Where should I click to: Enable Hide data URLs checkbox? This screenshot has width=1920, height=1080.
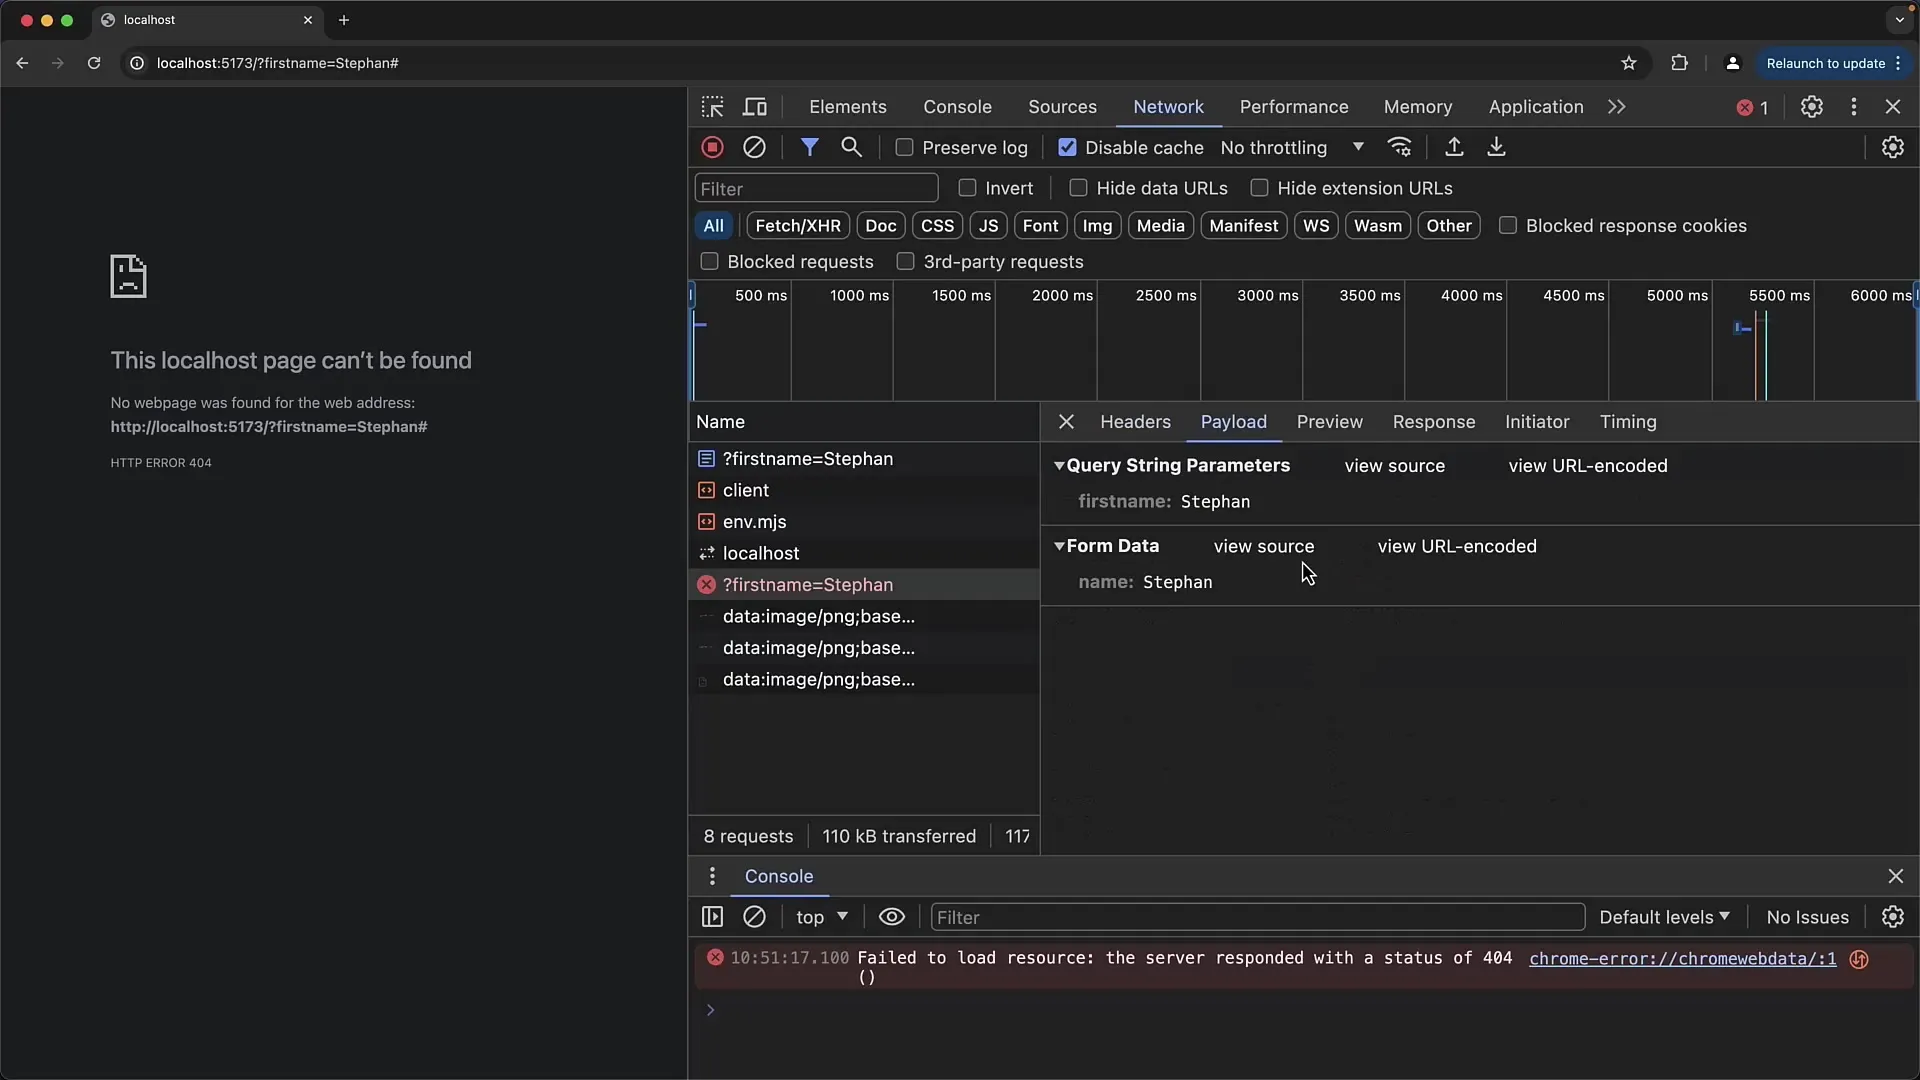tap(1078, 188)
